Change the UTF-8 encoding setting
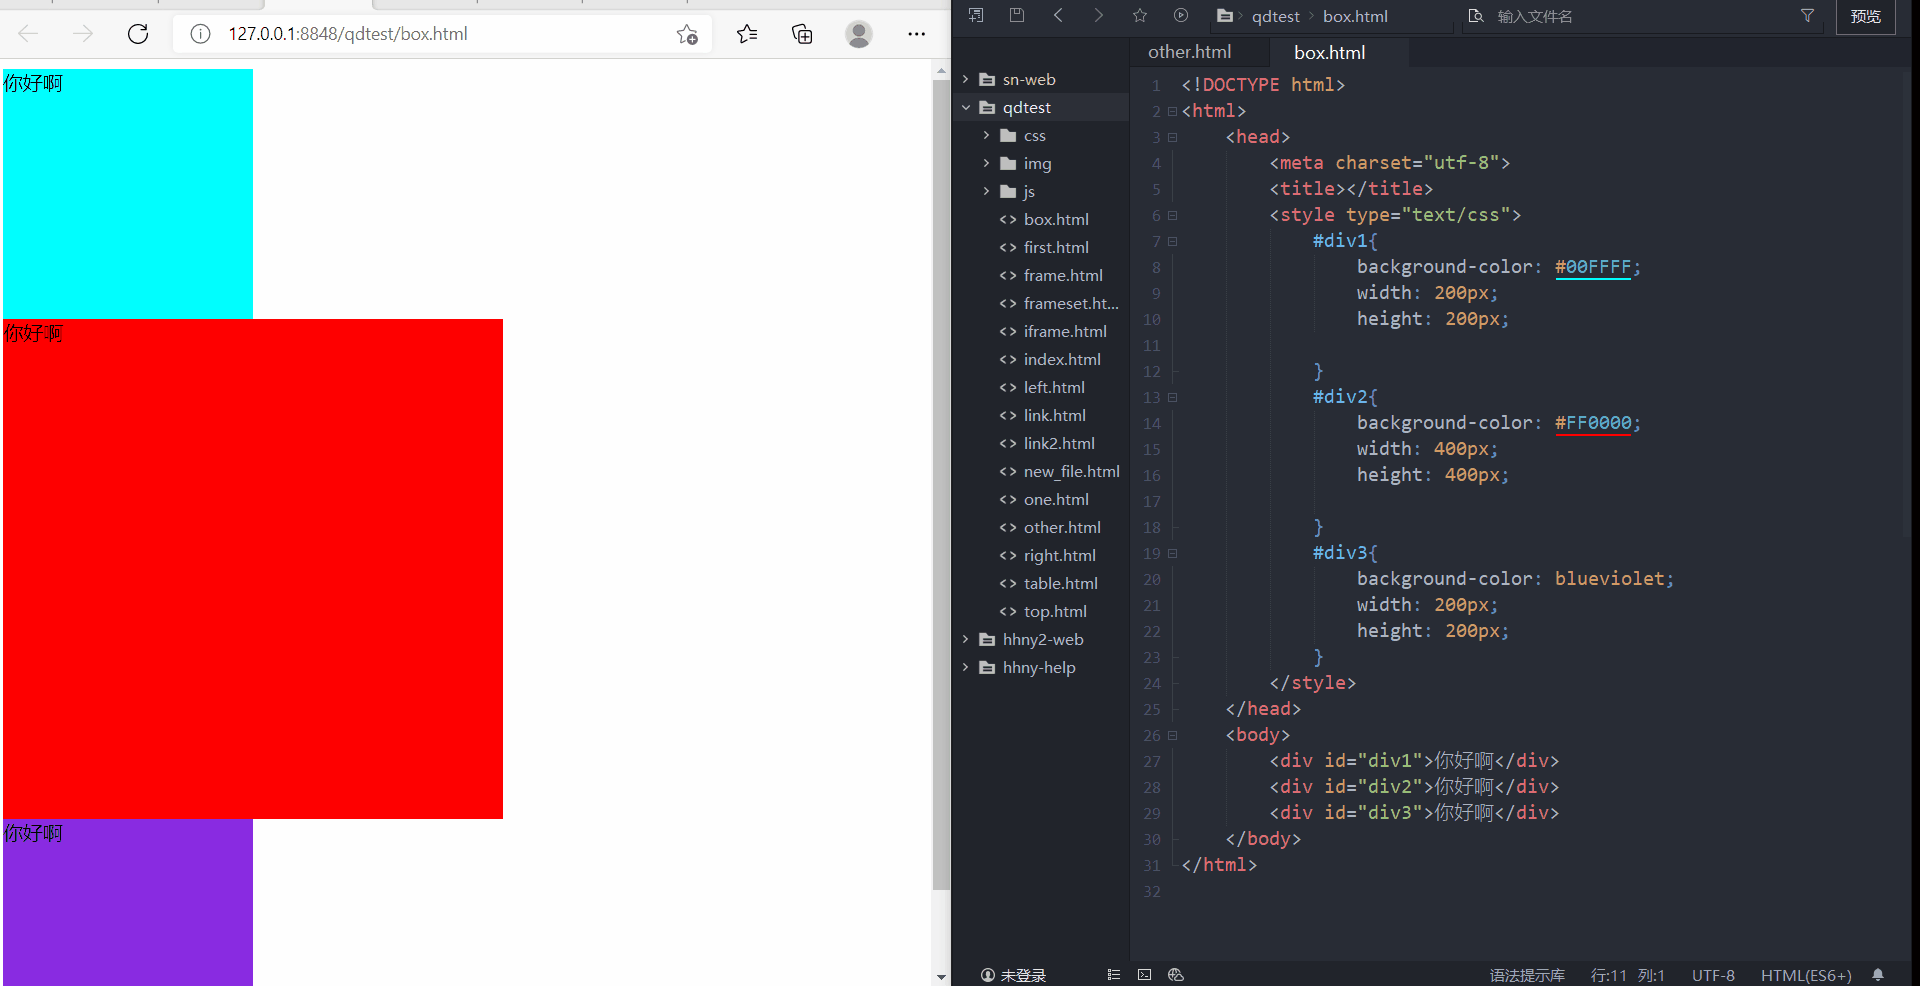The image size is (1920, 986). tap(1713, 975)
